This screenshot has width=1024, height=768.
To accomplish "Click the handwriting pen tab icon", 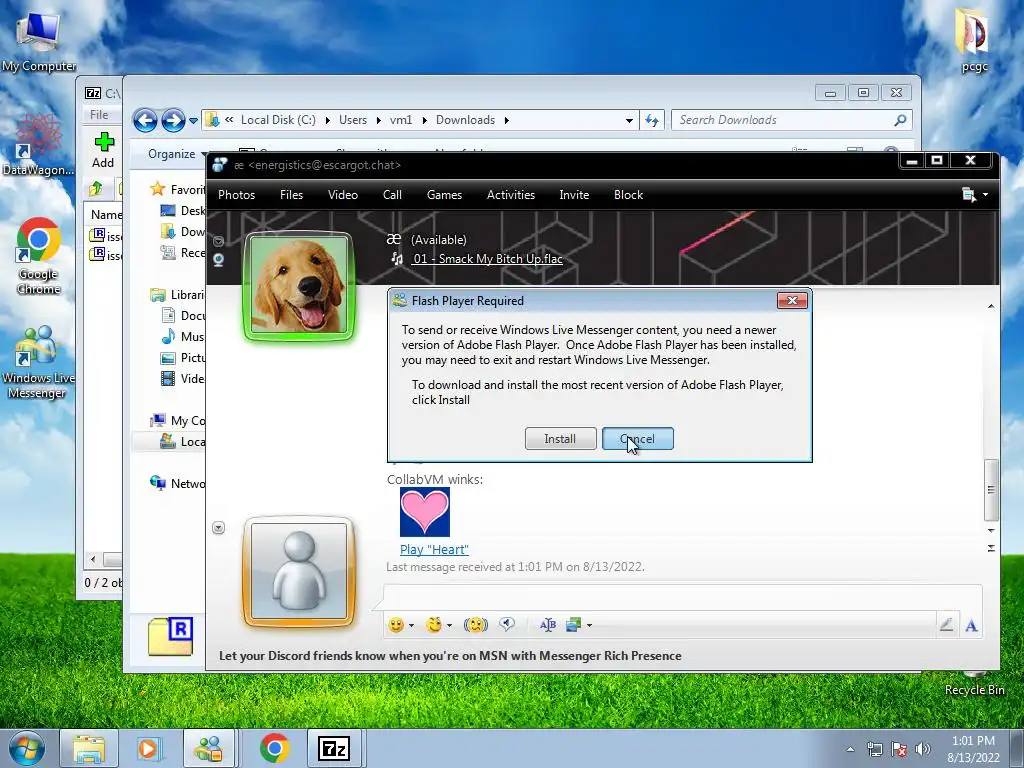I will [946, 625].
